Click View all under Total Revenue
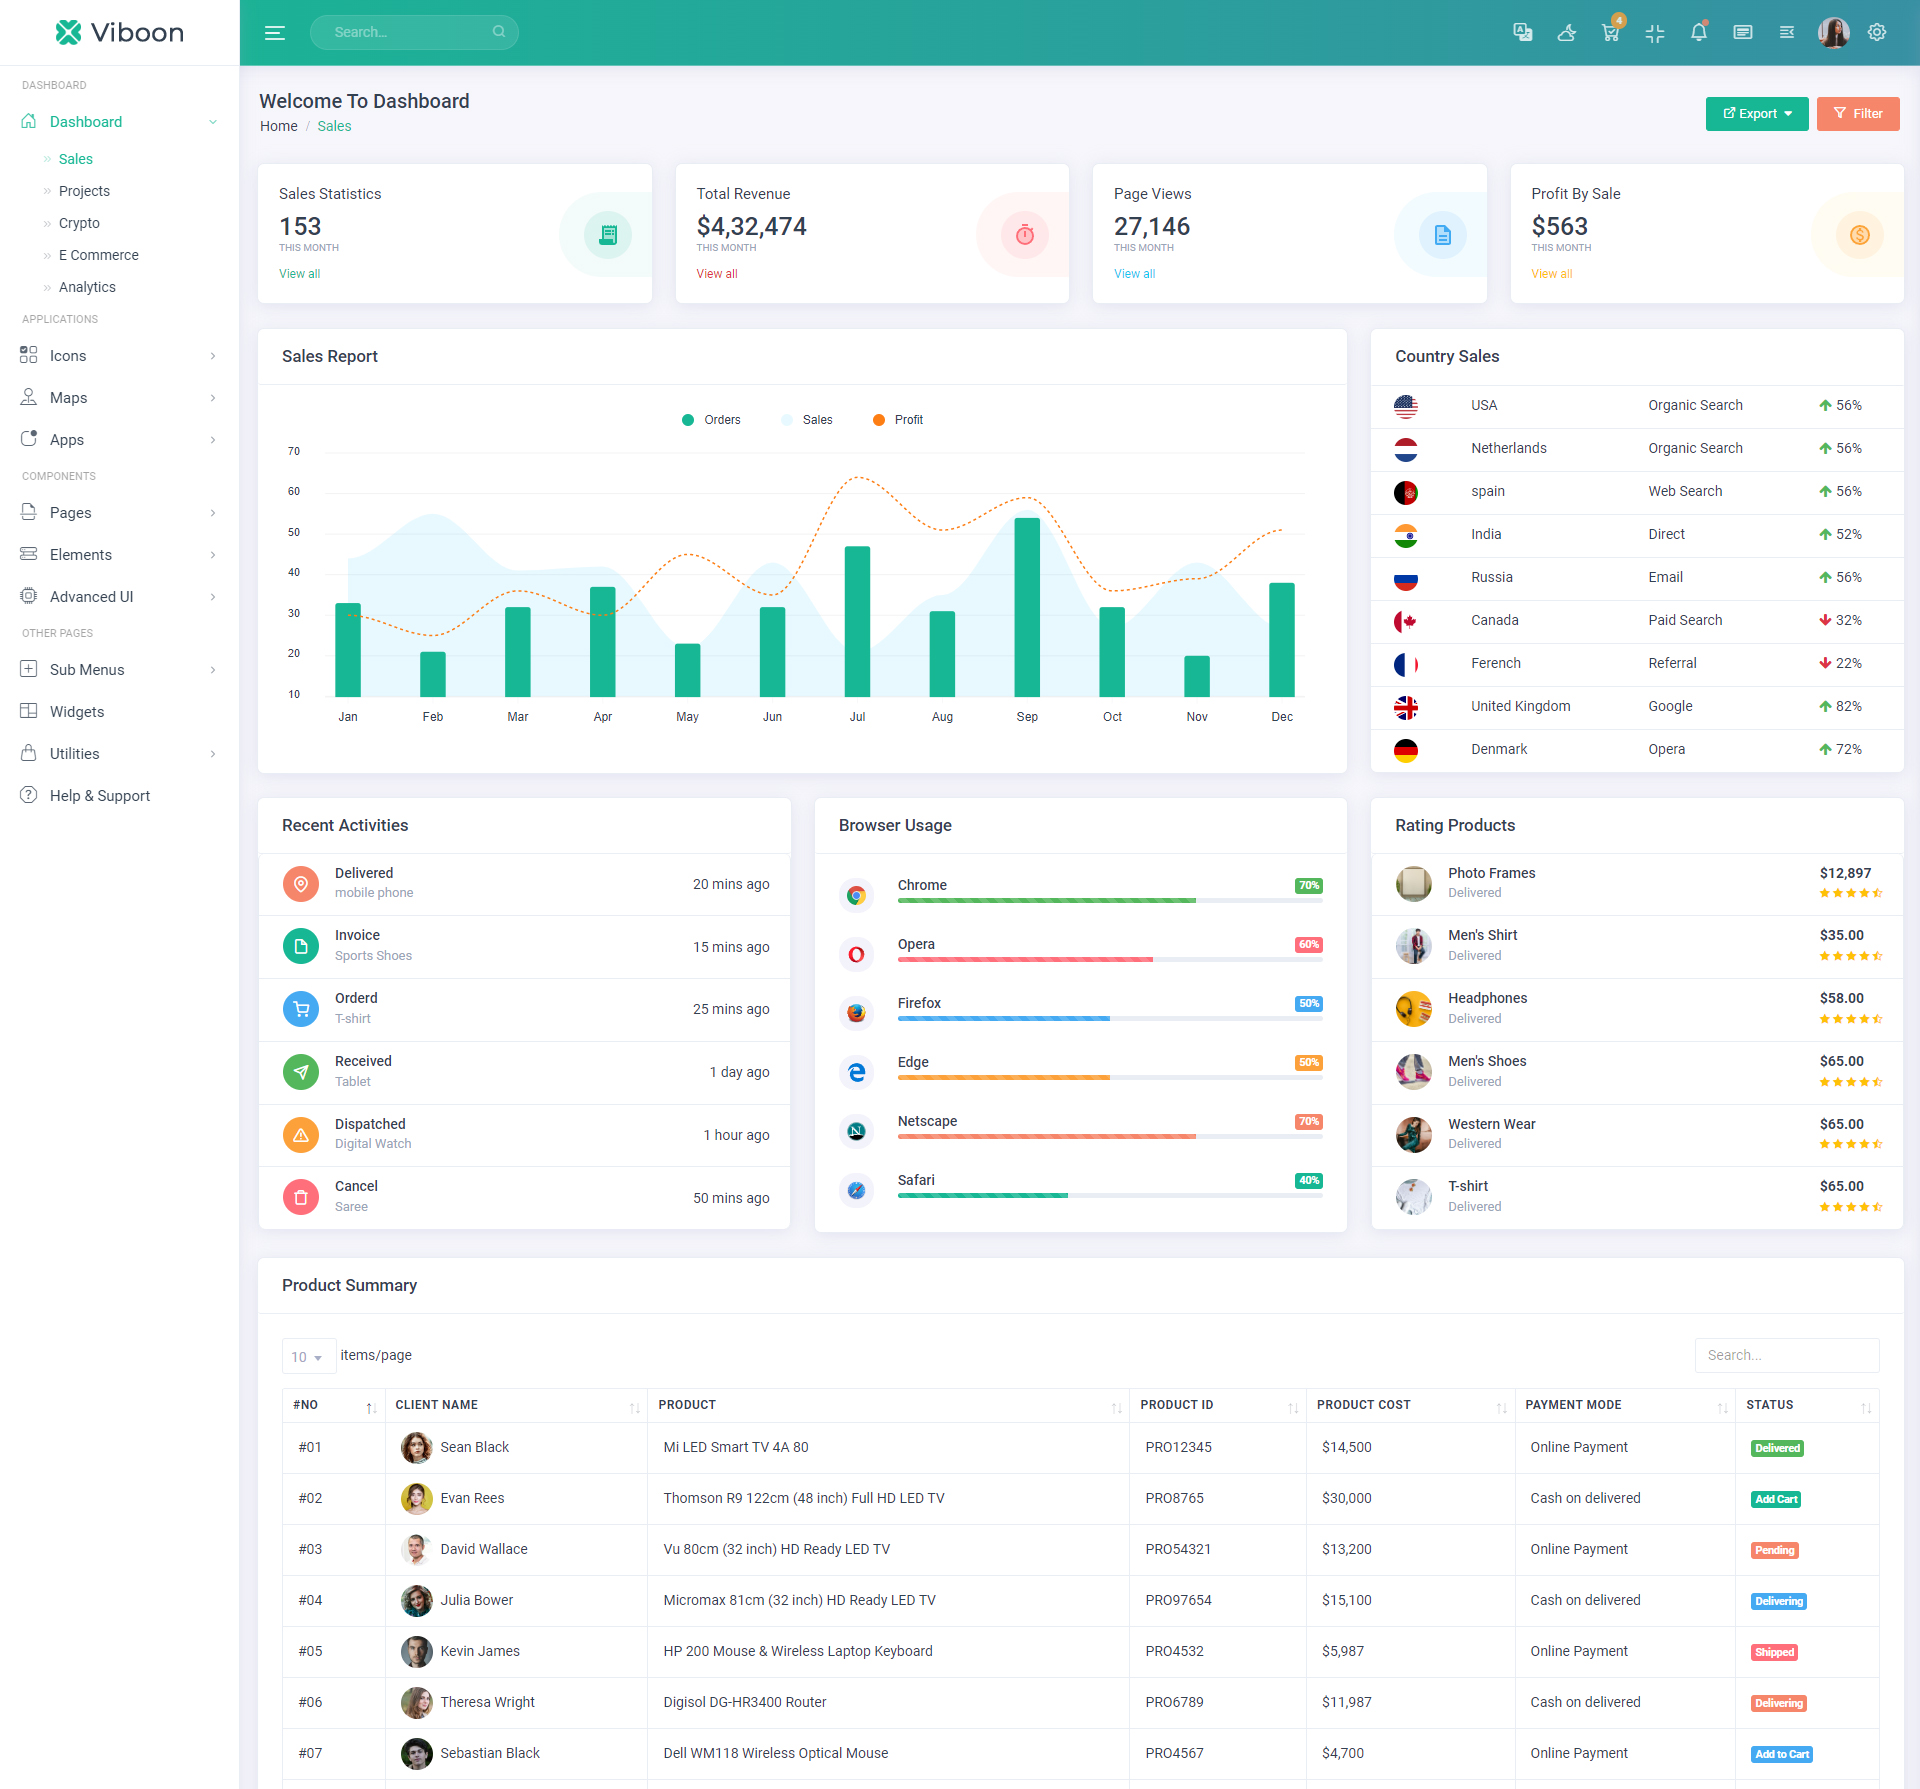 717,274
